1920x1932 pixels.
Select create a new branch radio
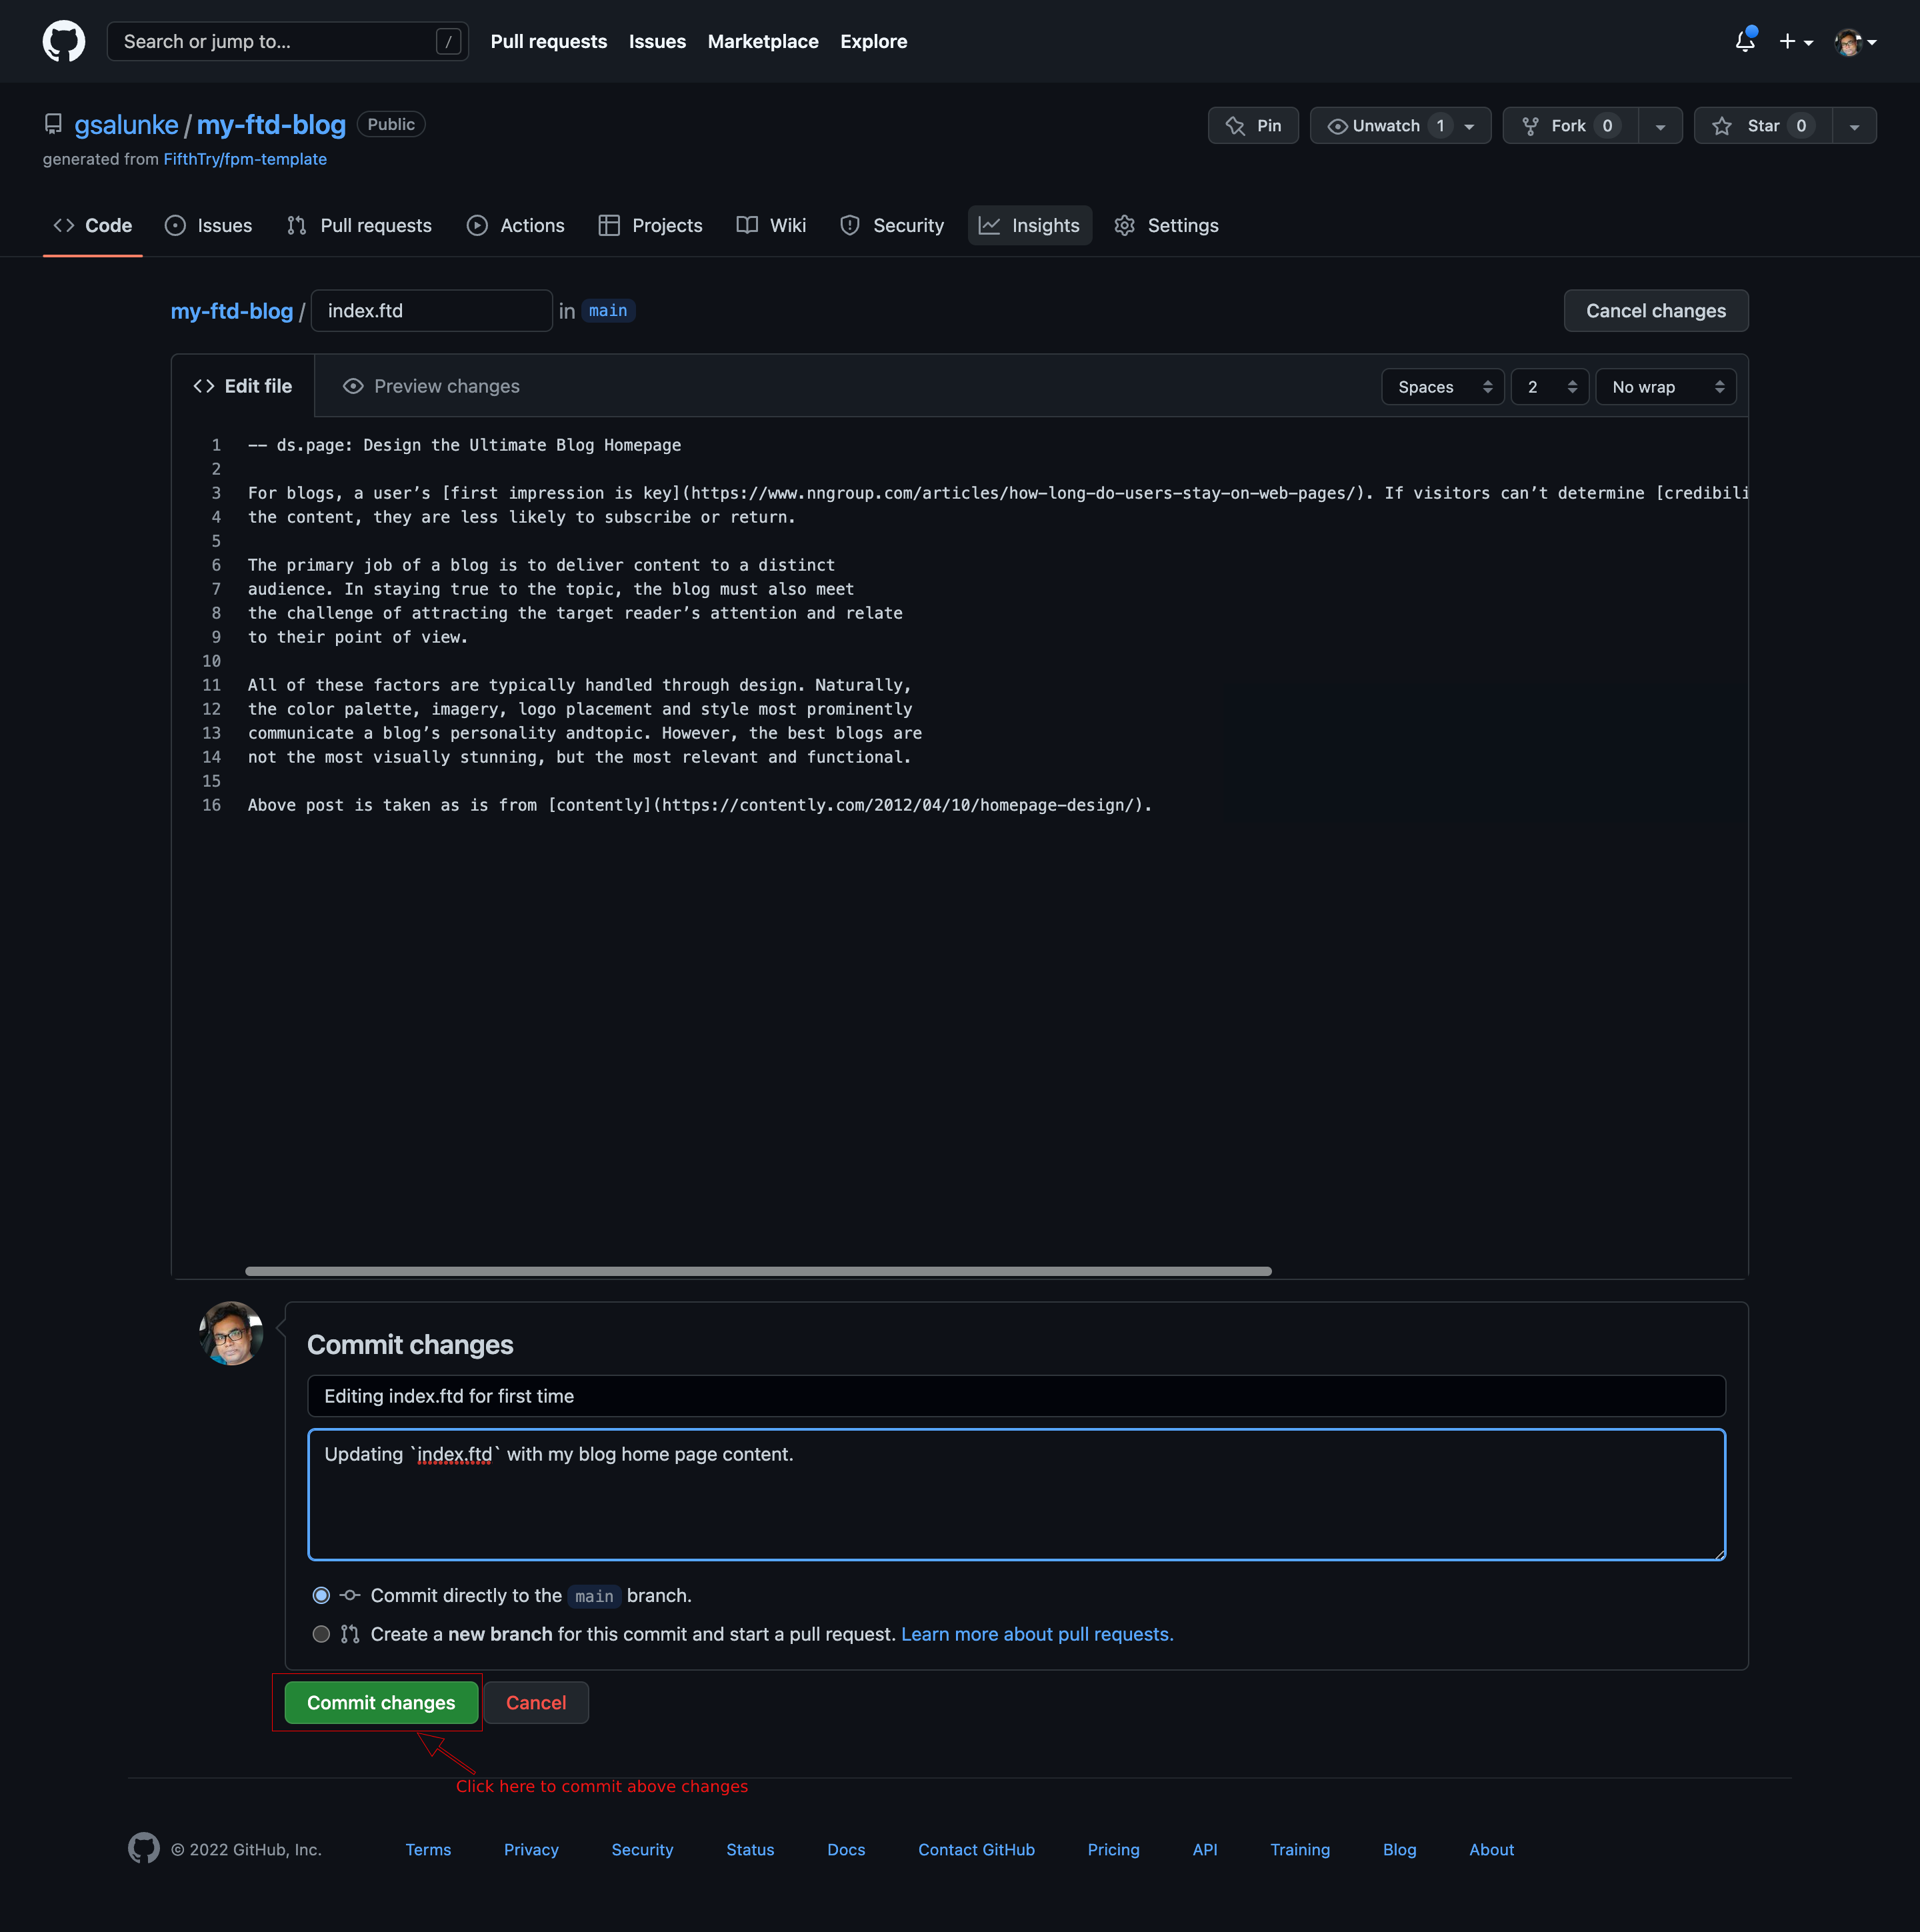321,1634
